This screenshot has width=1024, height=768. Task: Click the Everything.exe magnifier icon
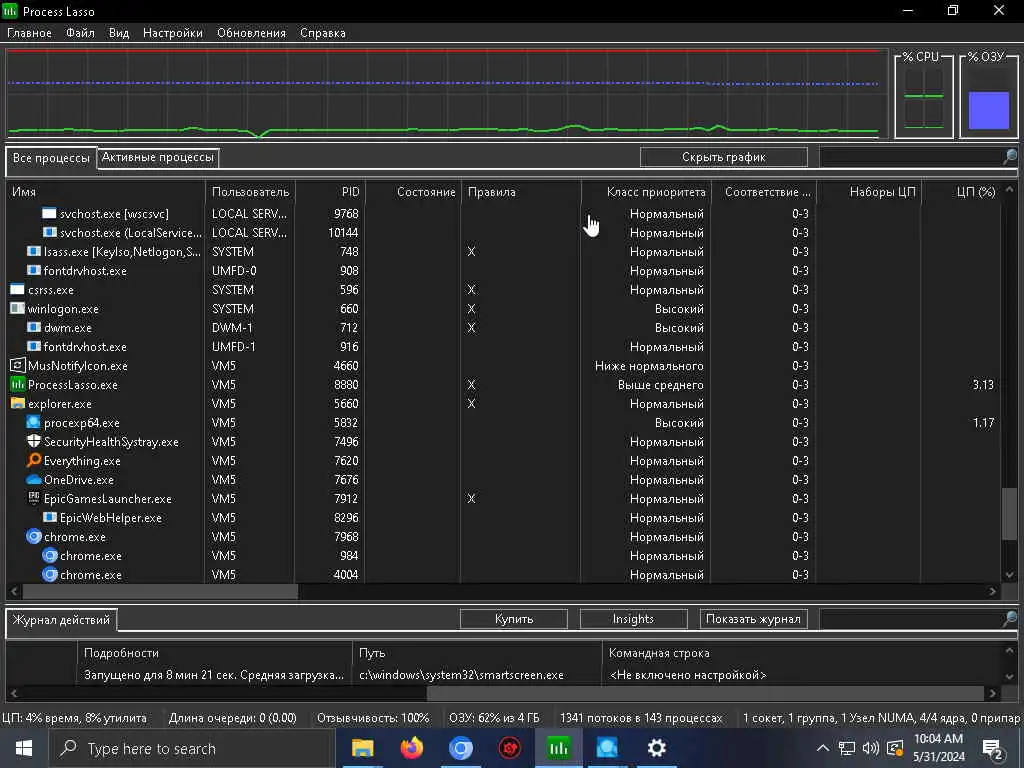click(x=33, y=460)
